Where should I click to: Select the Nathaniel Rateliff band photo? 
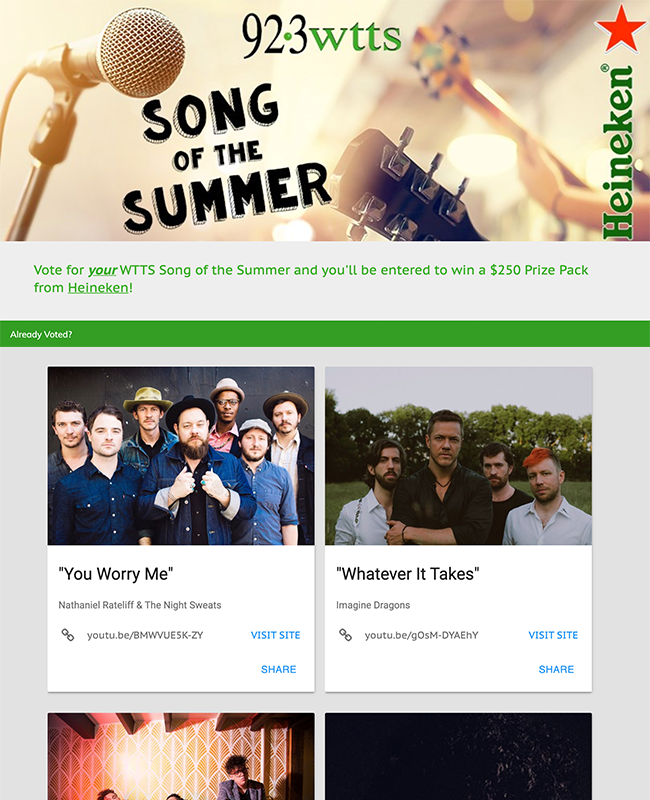pos(181,456)
